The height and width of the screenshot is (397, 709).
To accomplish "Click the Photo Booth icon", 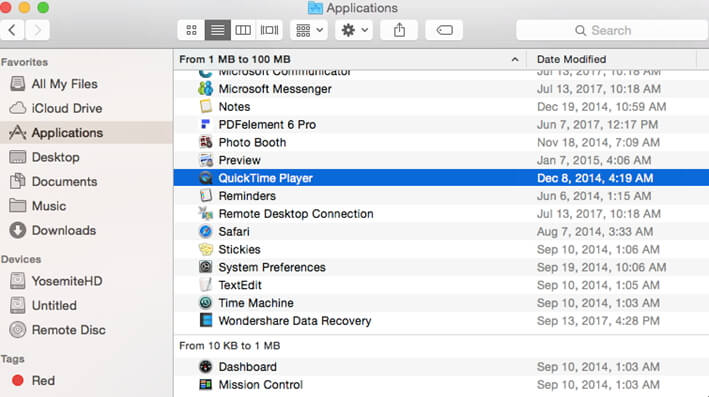I will tap(205, 142).
